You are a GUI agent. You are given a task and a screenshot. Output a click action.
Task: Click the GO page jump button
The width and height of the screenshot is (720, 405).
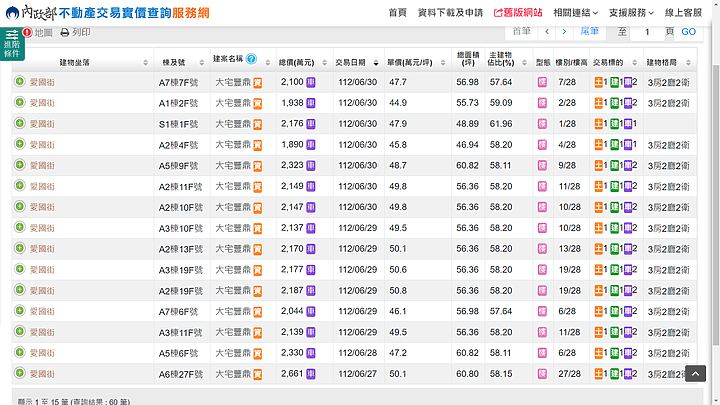pos(688,32)
